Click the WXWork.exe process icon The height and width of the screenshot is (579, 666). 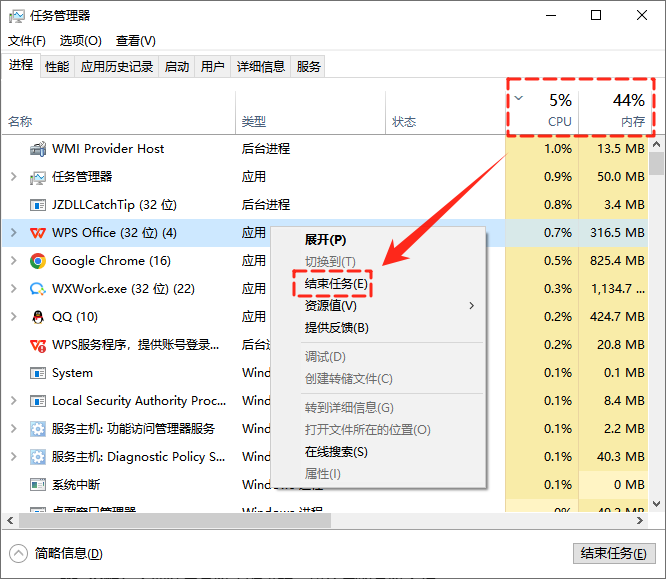pyautogui.click(x=38, y=289)
